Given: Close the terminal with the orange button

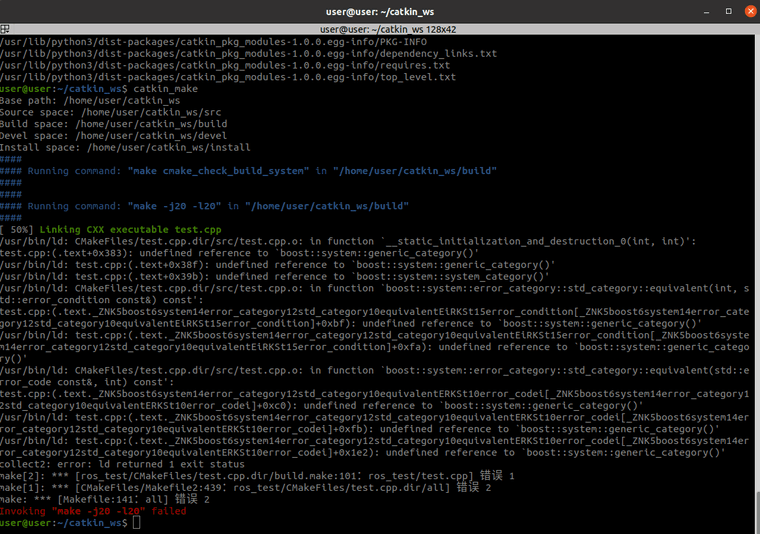Looking at the screenshot, I should [x=750, y=11].
